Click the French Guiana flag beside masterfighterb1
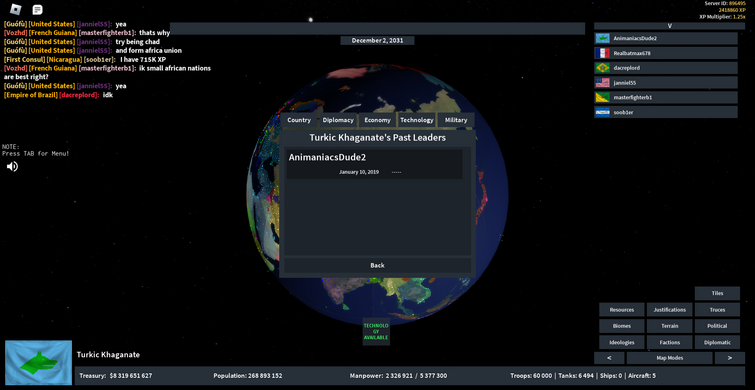755x390 pixels. [x=602, y=97]
